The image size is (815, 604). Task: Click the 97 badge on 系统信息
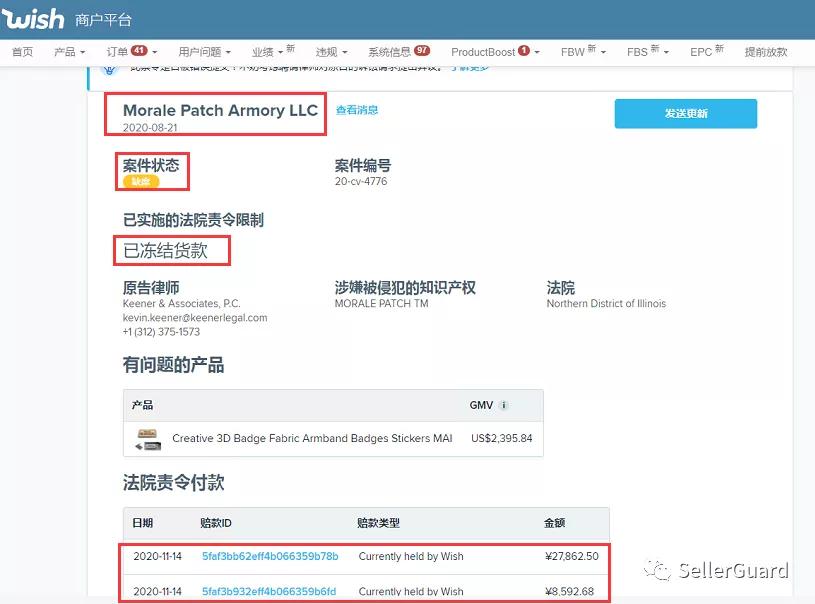422,50
